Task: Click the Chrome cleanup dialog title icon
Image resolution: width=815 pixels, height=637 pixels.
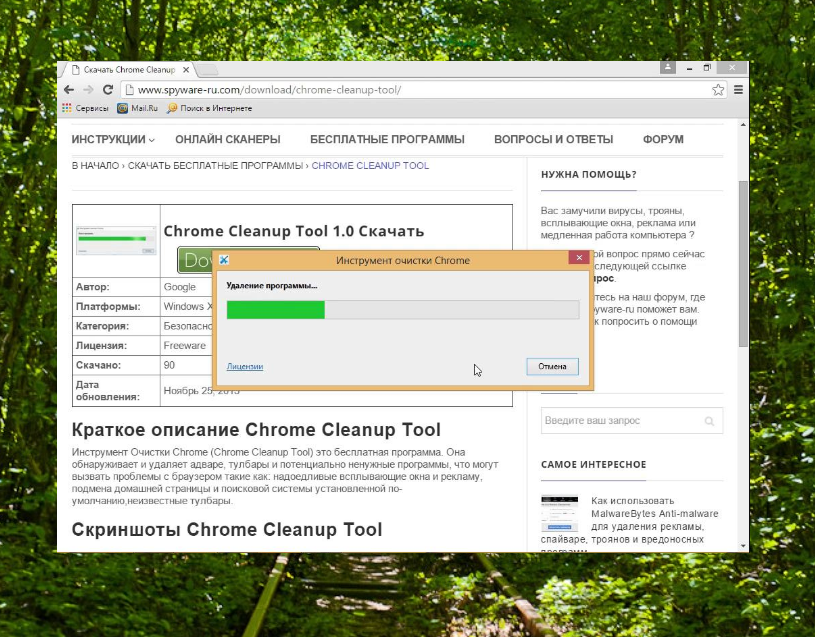Action: coord(224,260)
